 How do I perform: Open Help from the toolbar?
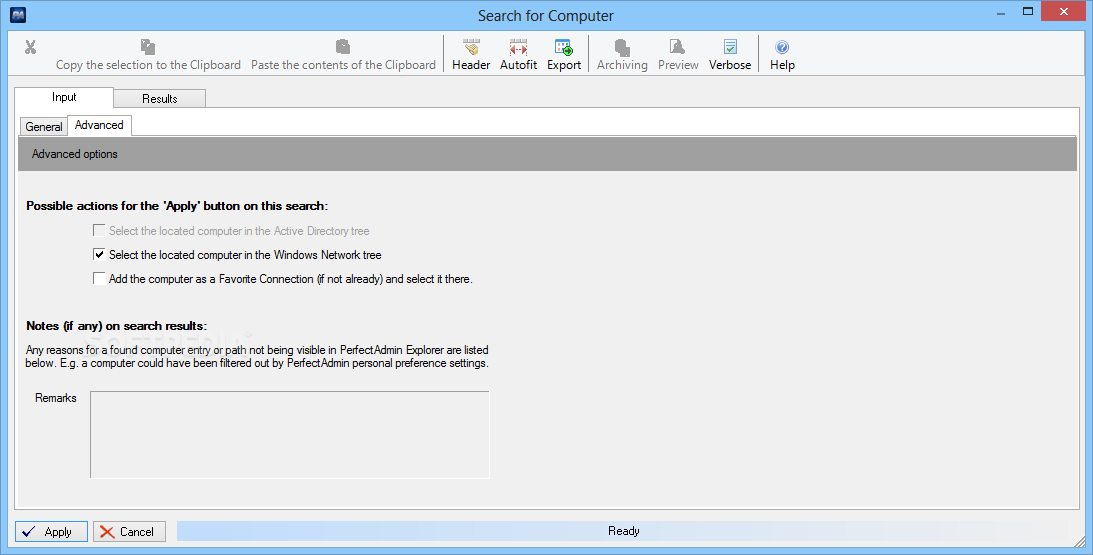782,55
